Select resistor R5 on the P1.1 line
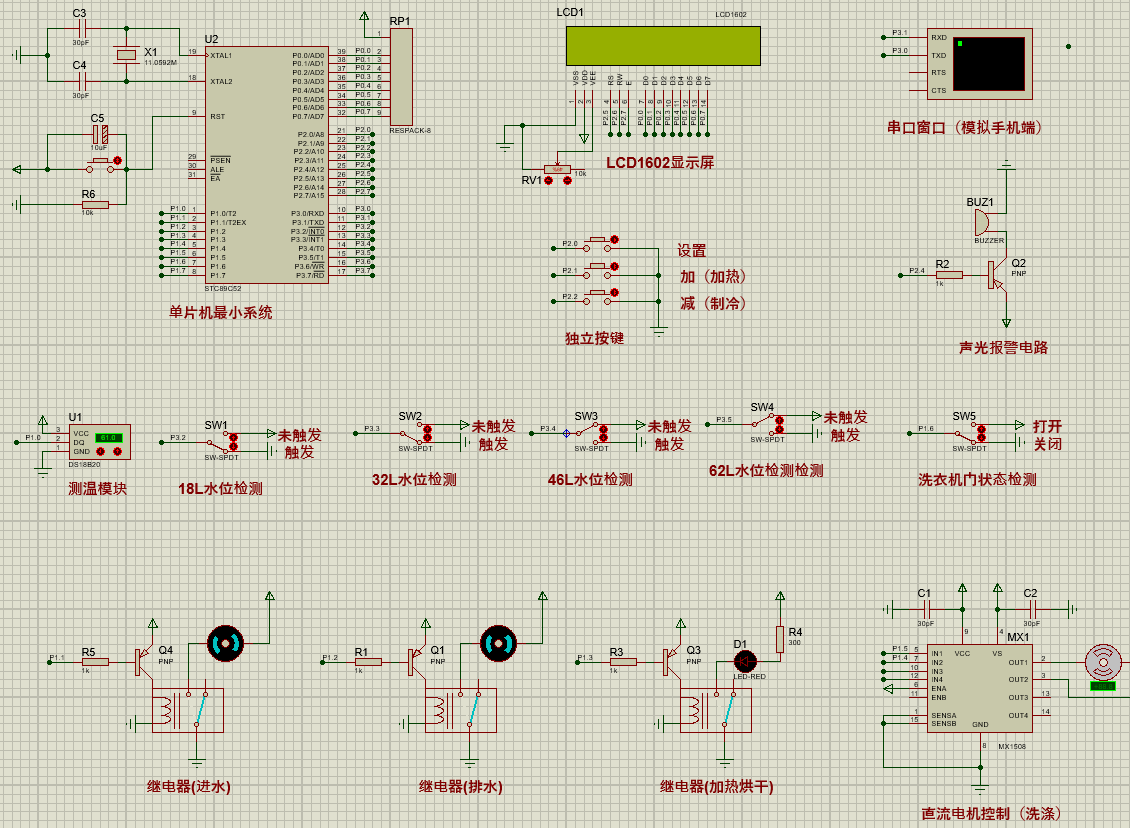This screenshot has width=1130, height=828. coord(94,662)
